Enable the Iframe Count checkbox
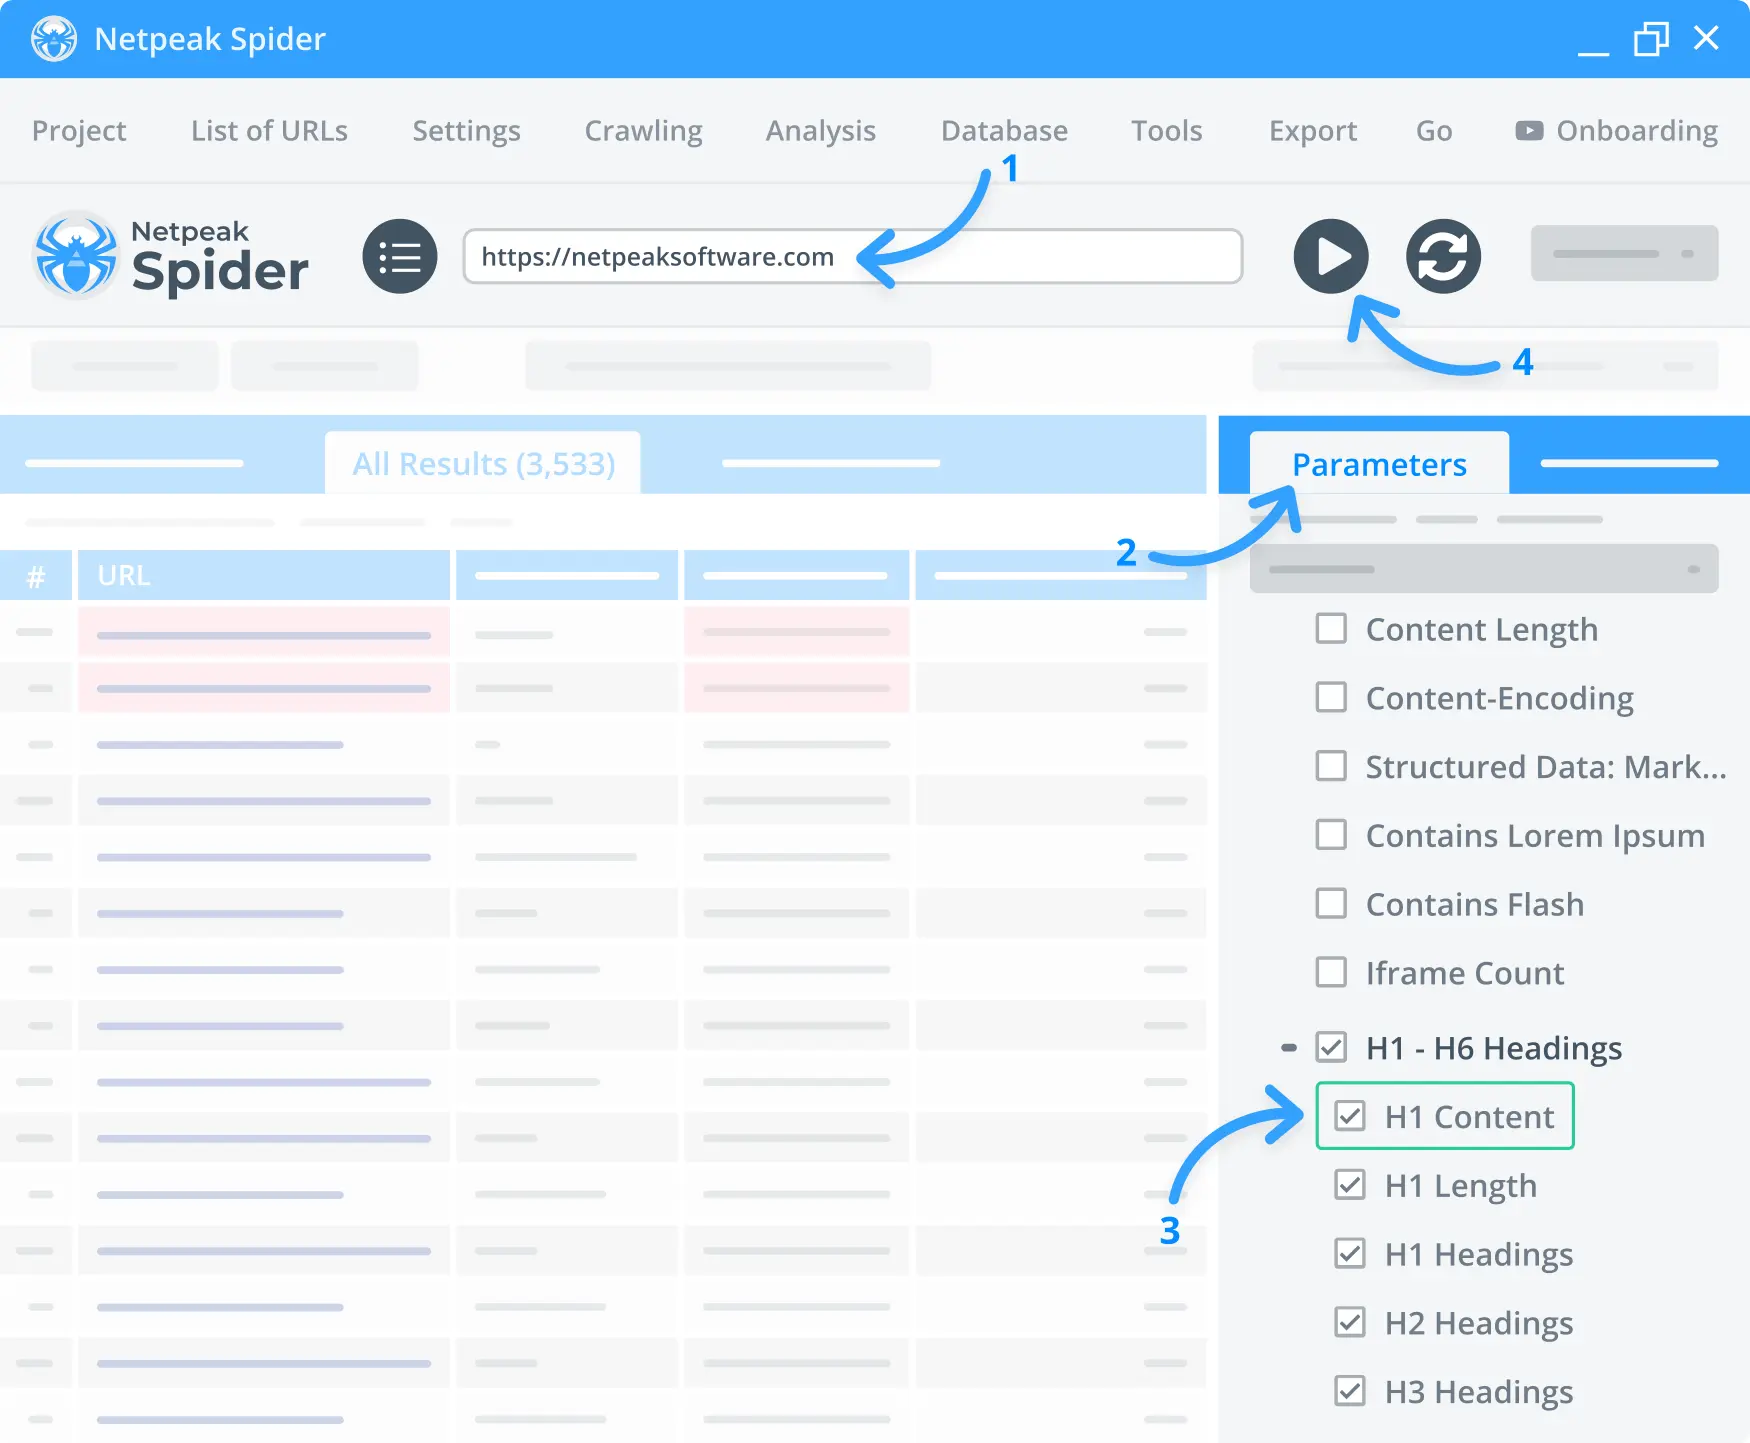The width and height of the screenshot is (1750, 1443). (1331, 972)
